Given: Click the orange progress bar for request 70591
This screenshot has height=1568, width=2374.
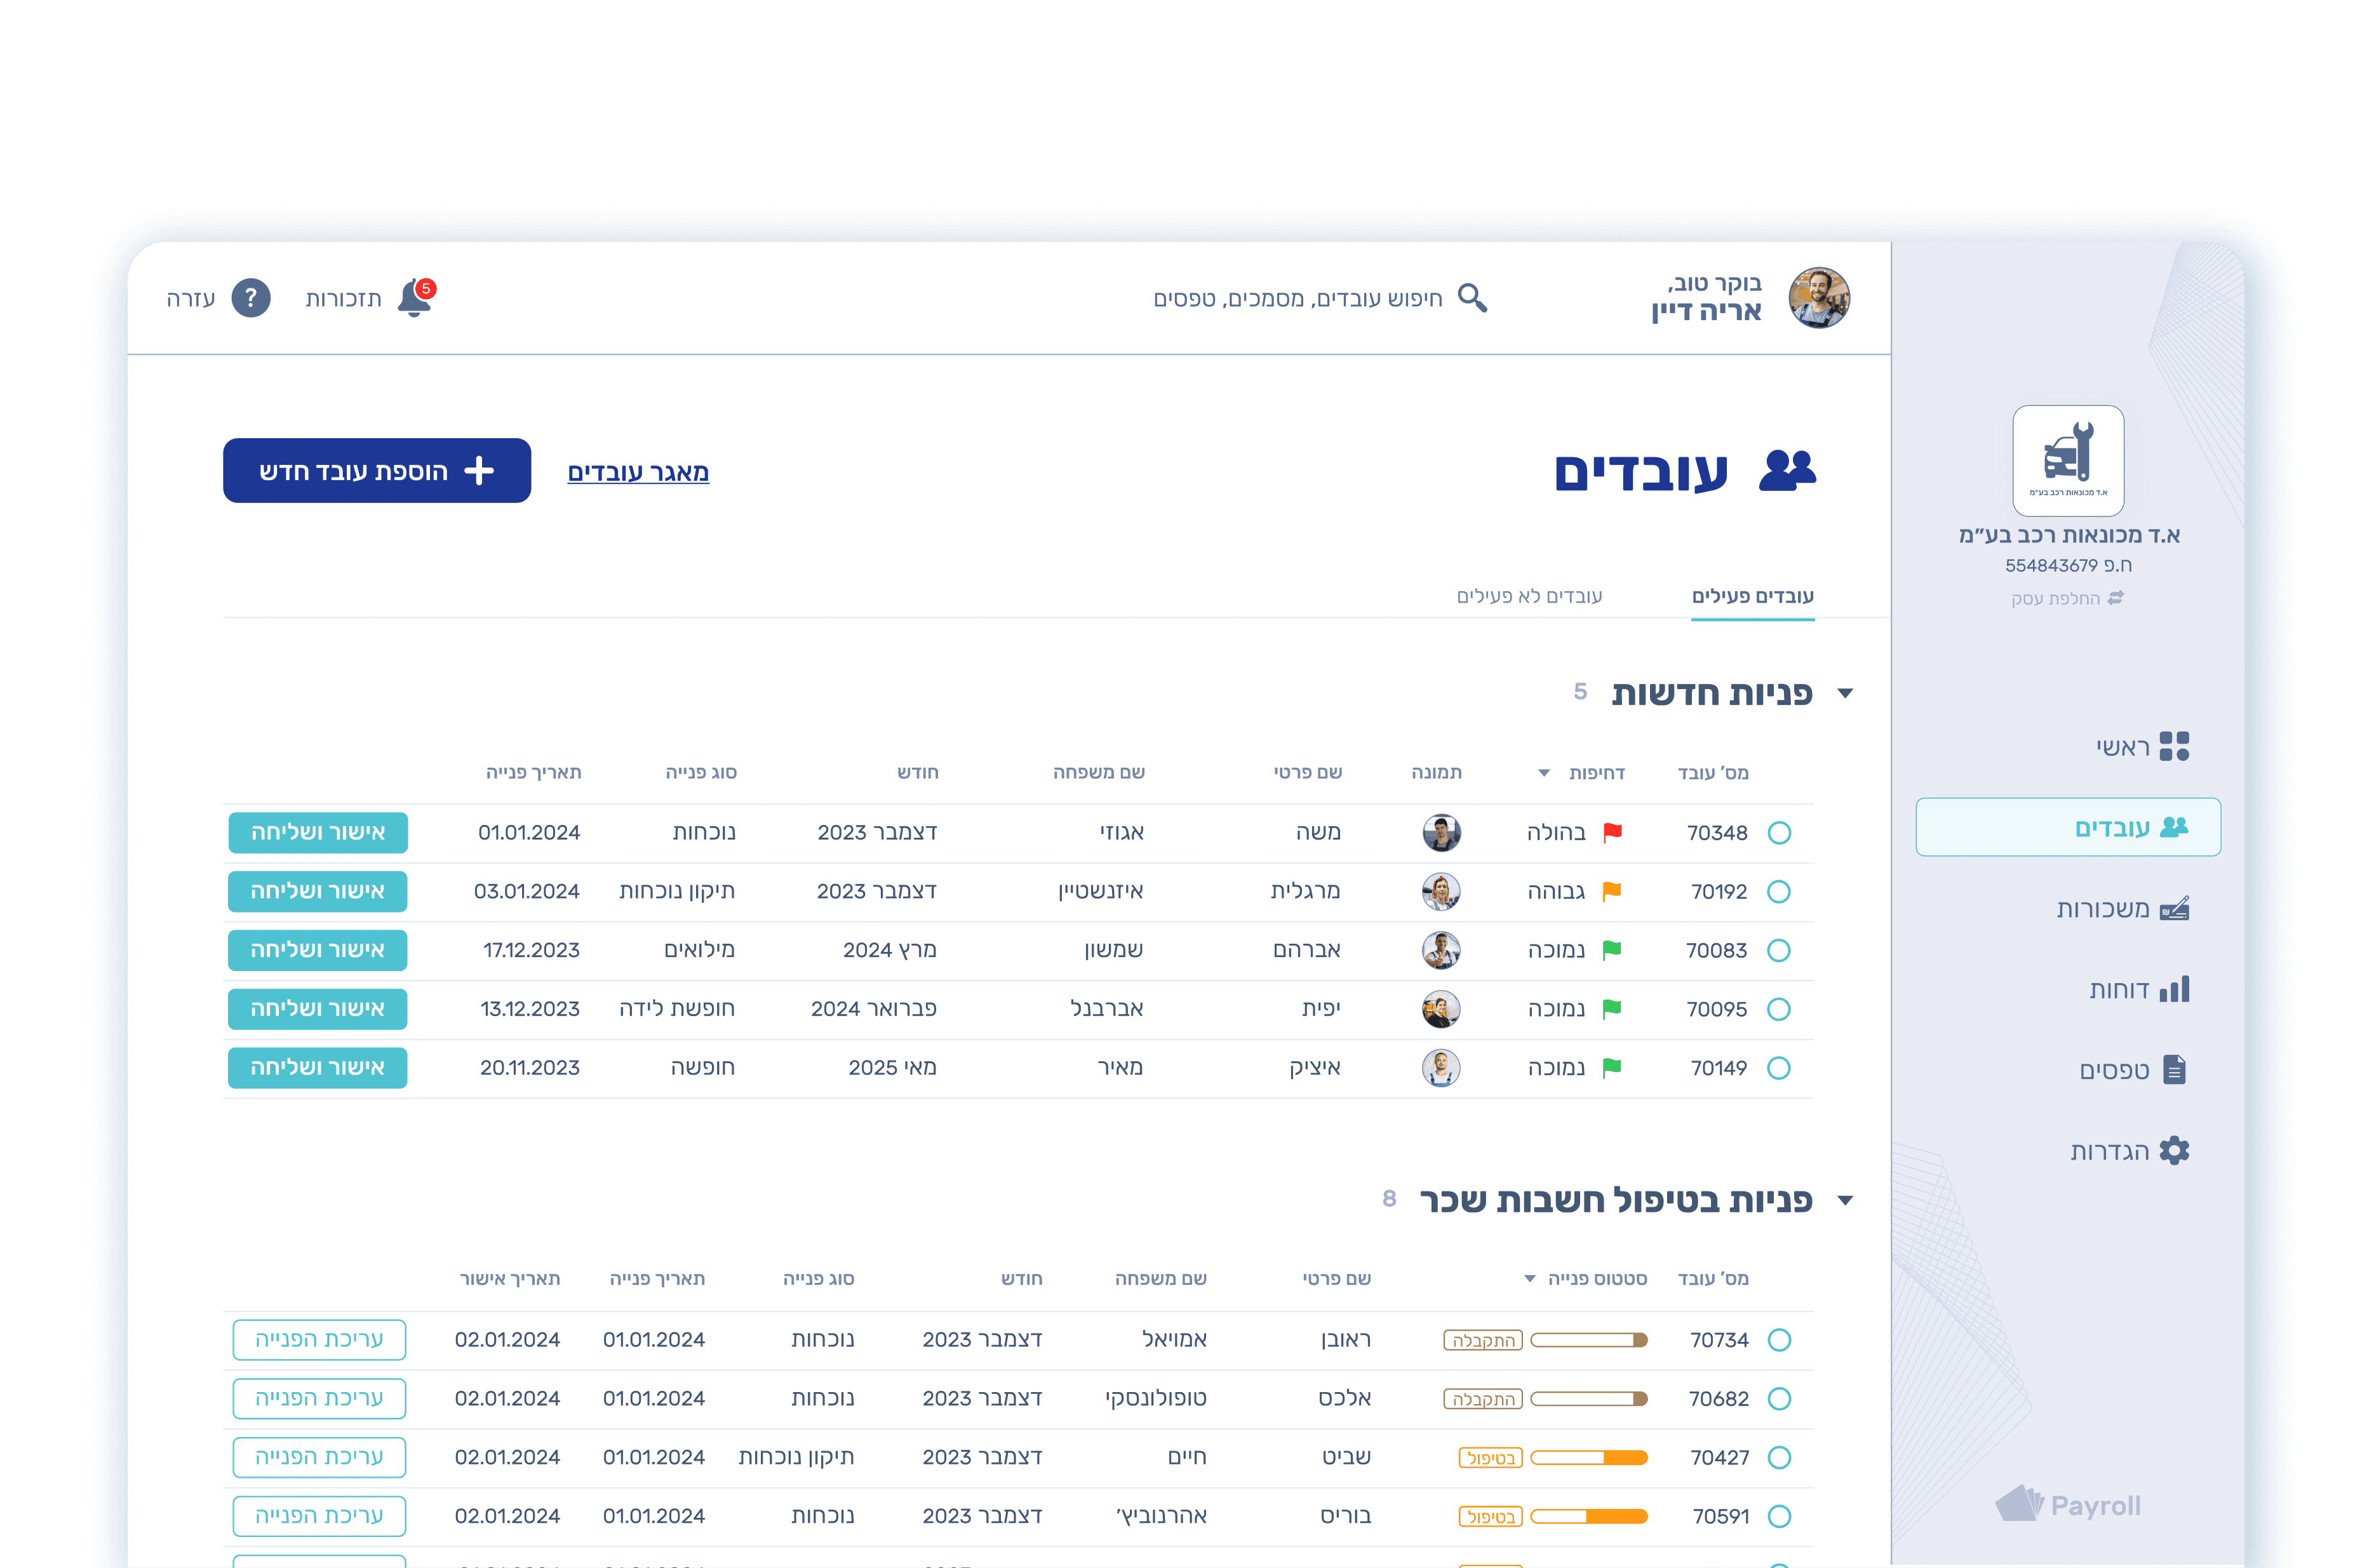Looking at the screenshot, I should pos(1589,1517).
